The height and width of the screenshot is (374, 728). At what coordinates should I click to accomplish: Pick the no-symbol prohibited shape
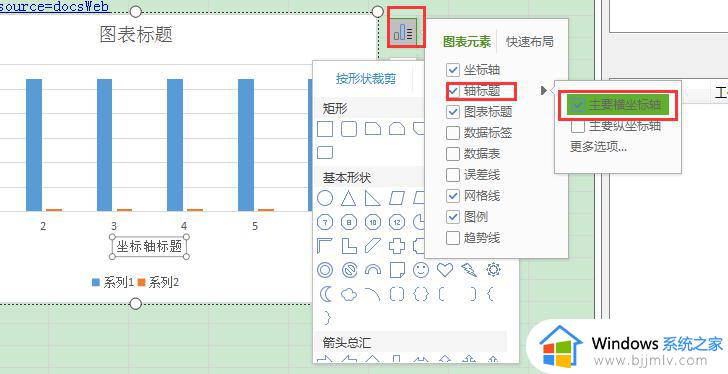pos(349,270)
